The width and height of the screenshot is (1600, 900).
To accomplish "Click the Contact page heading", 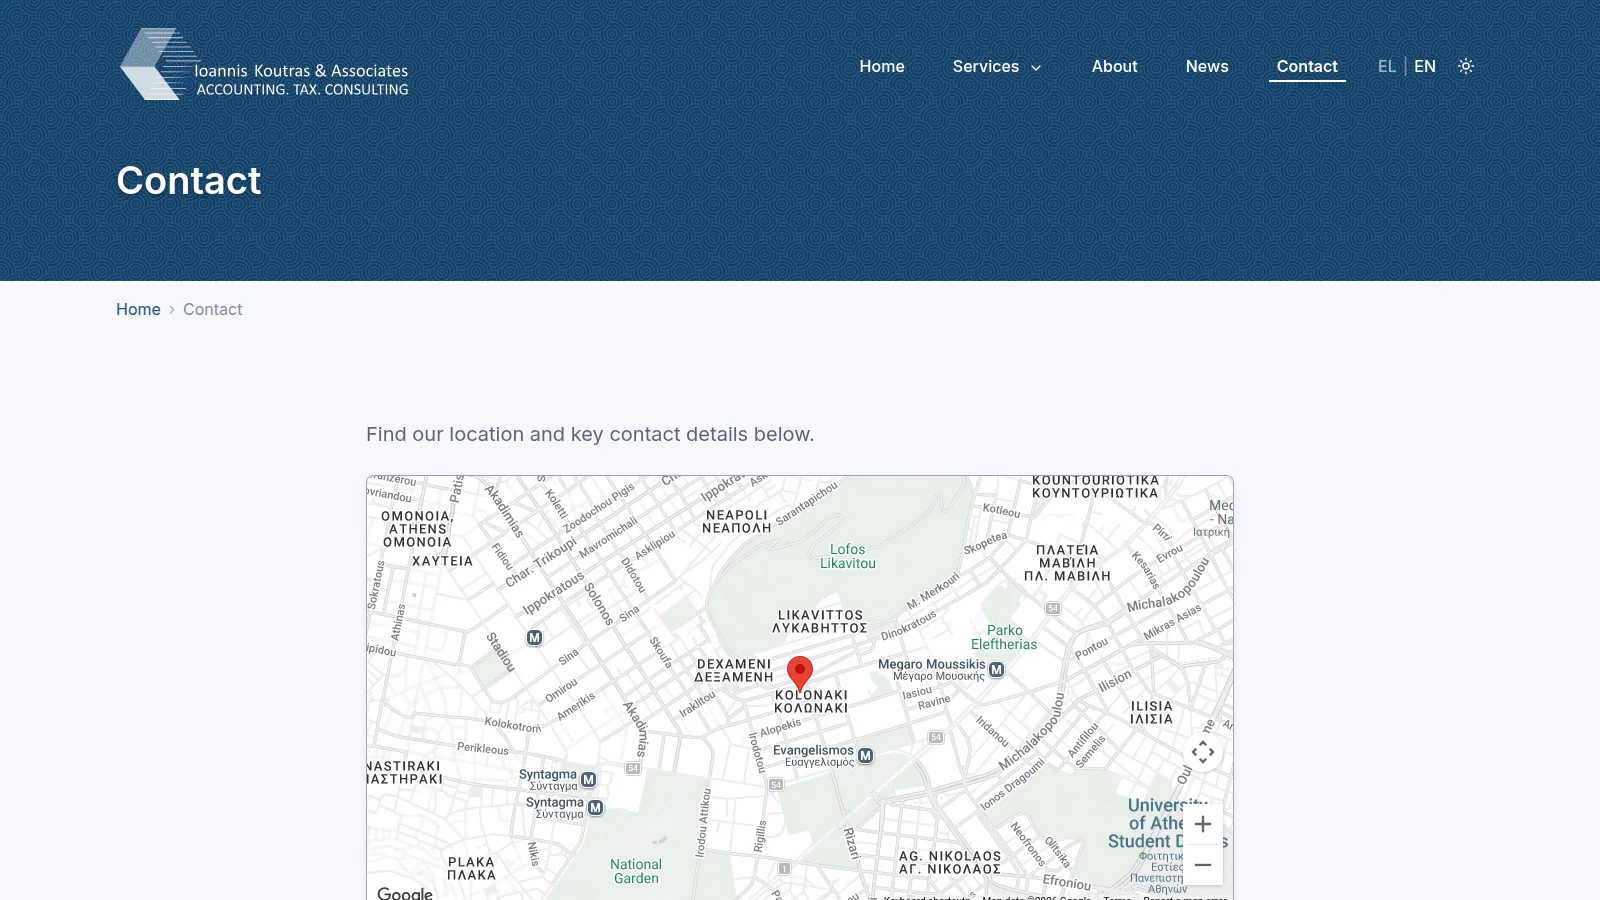I will [189, 181].
